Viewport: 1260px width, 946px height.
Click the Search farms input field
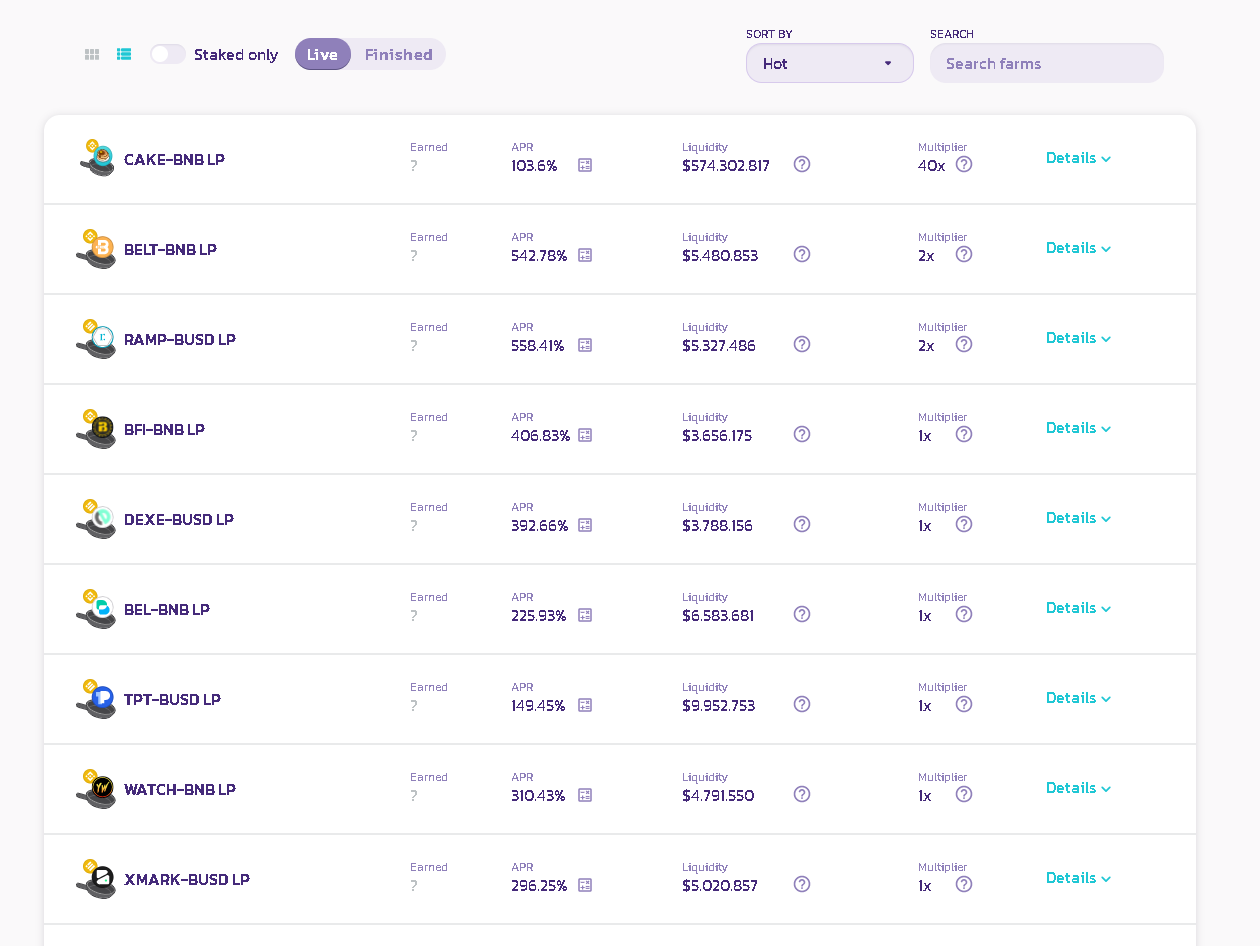point(1046,63)
